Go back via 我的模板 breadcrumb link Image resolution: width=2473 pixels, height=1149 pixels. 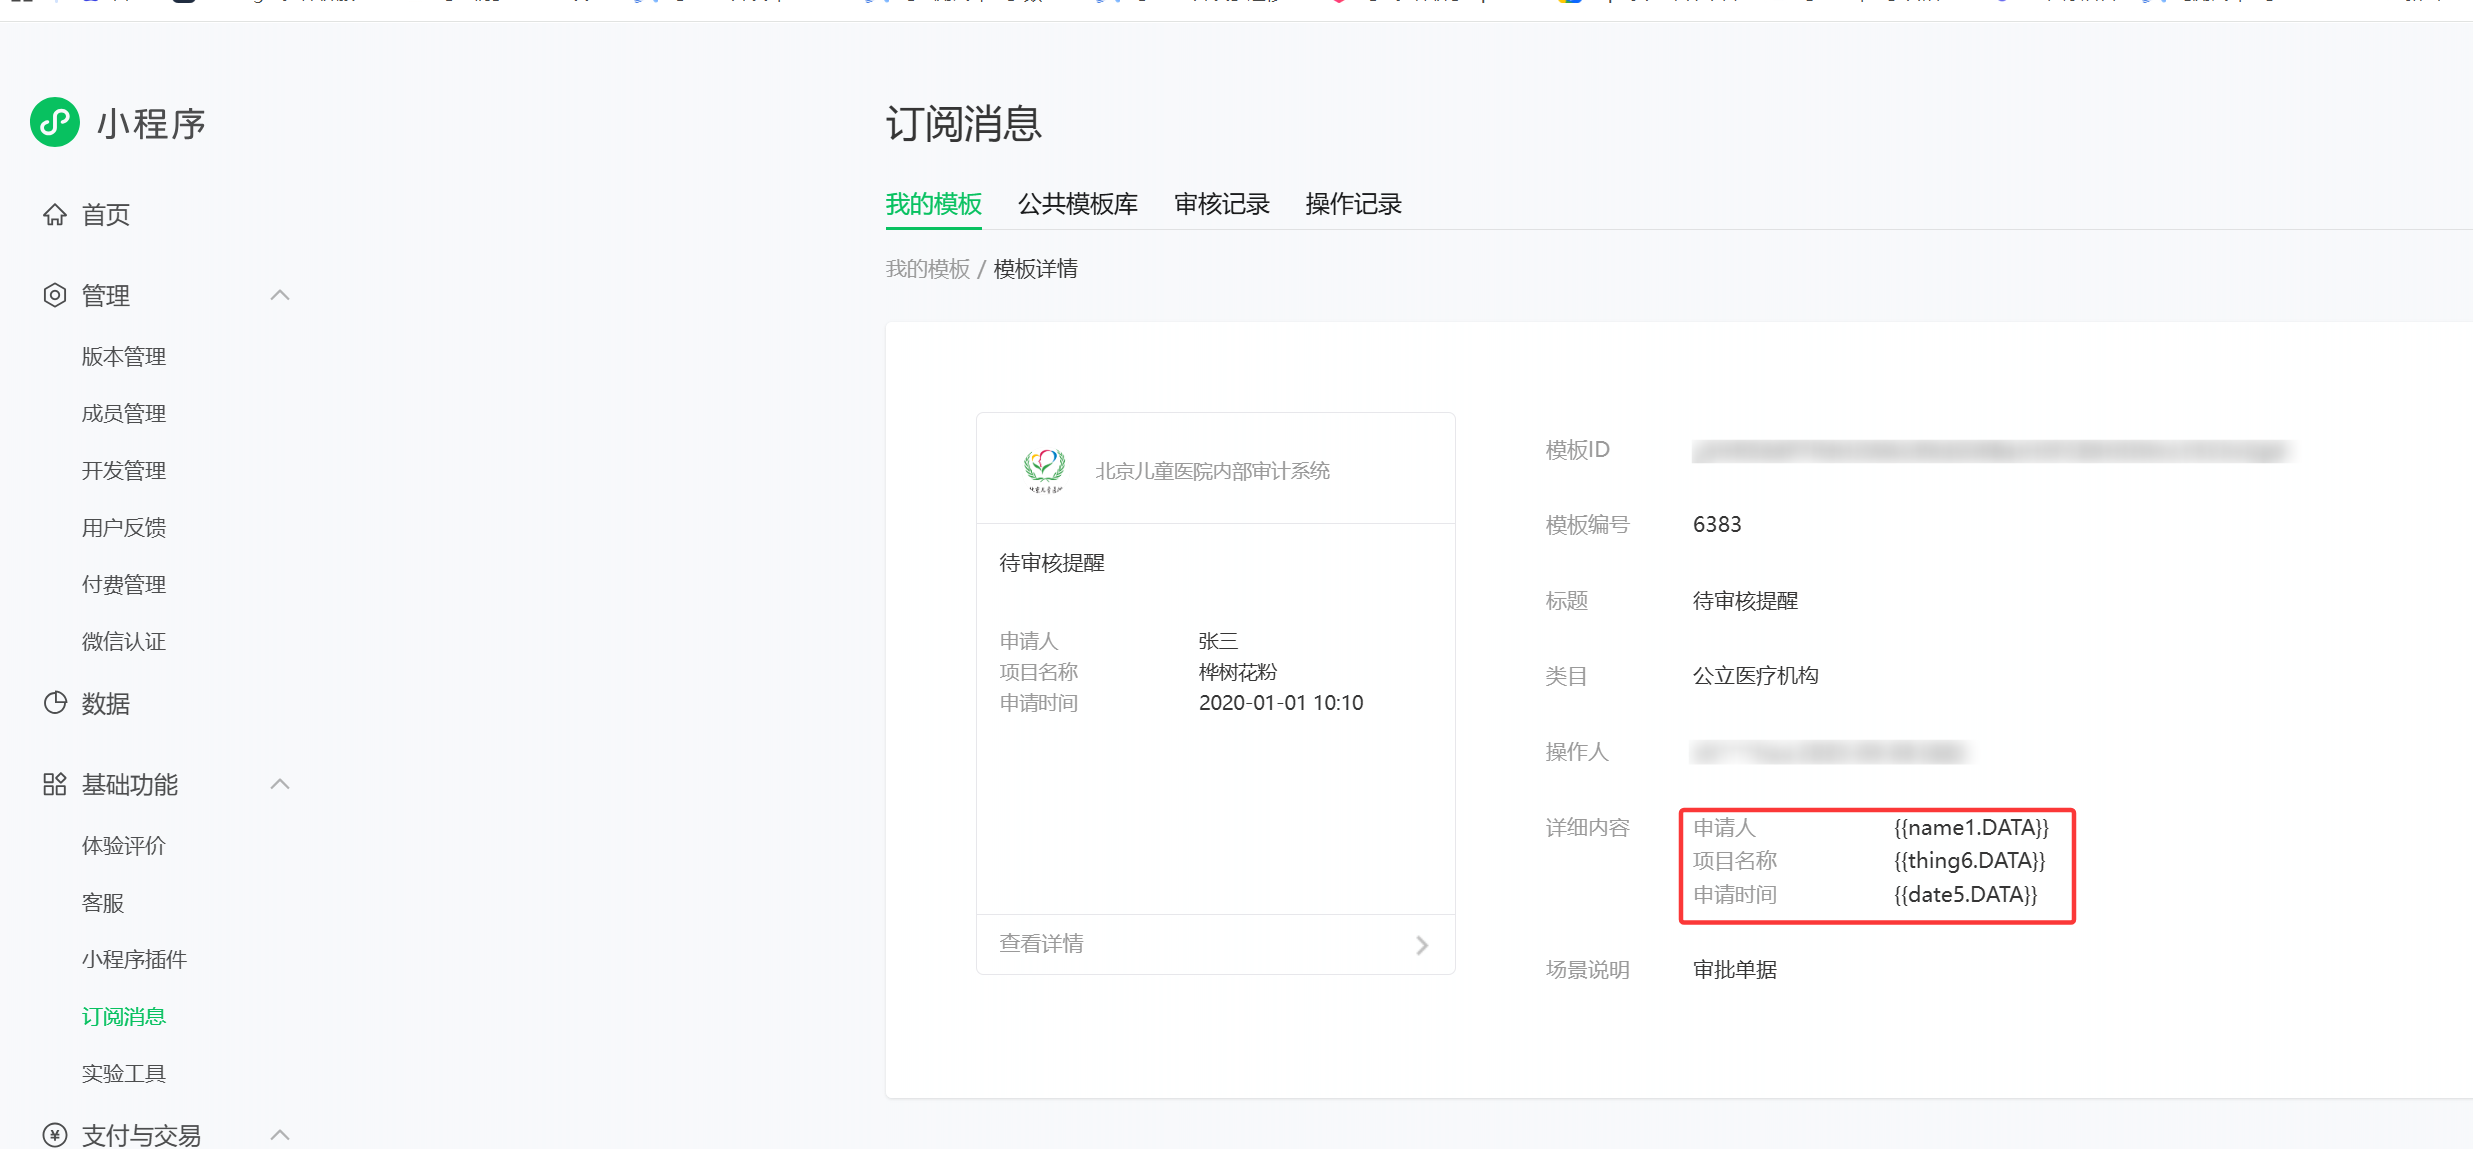point(927,269)
